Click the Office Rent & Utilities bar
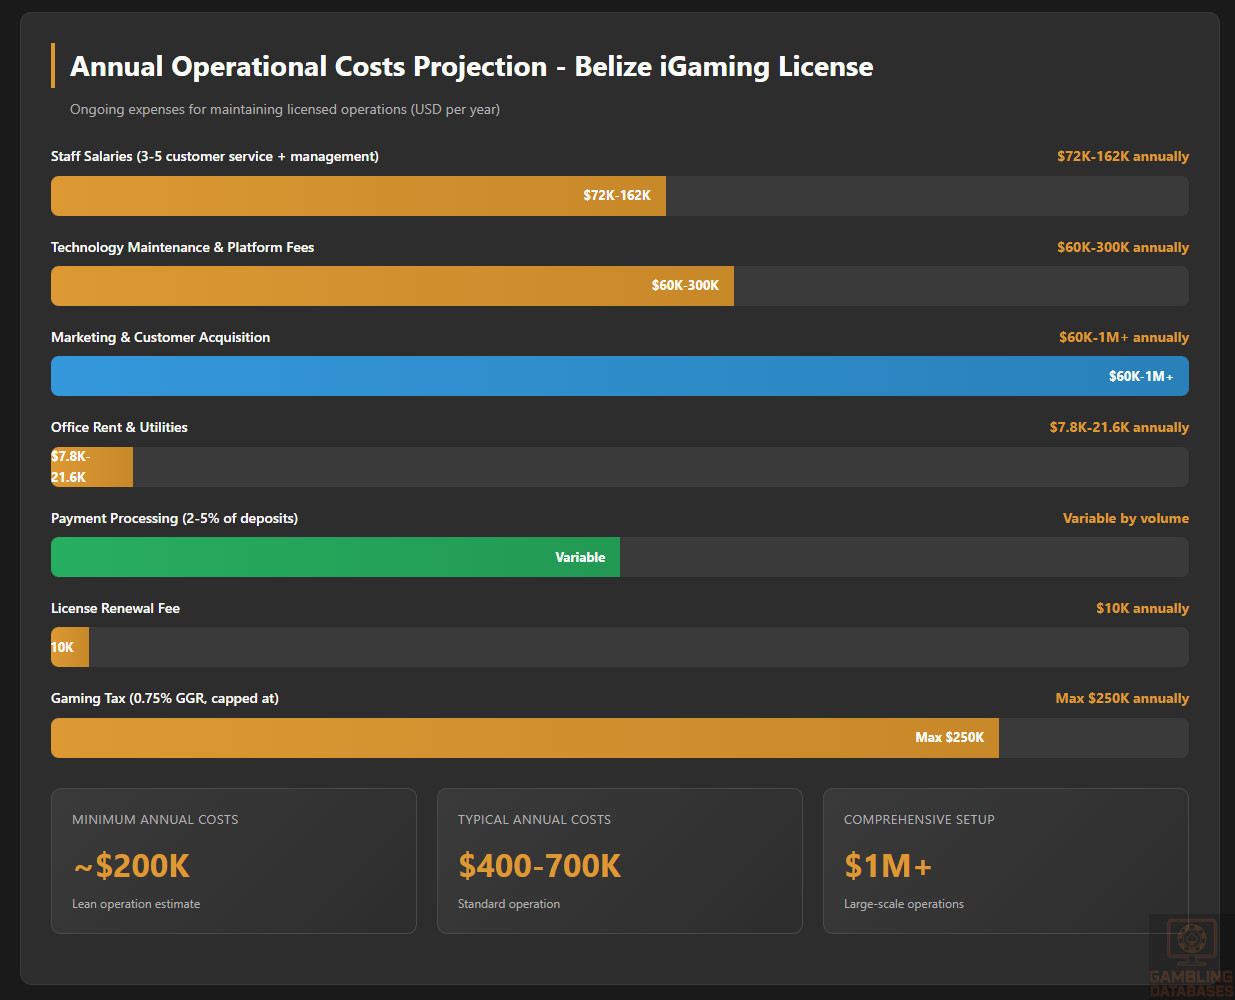Viewport: 1235px width, 1000px height. pyautogui.click(x=92, y=467)
